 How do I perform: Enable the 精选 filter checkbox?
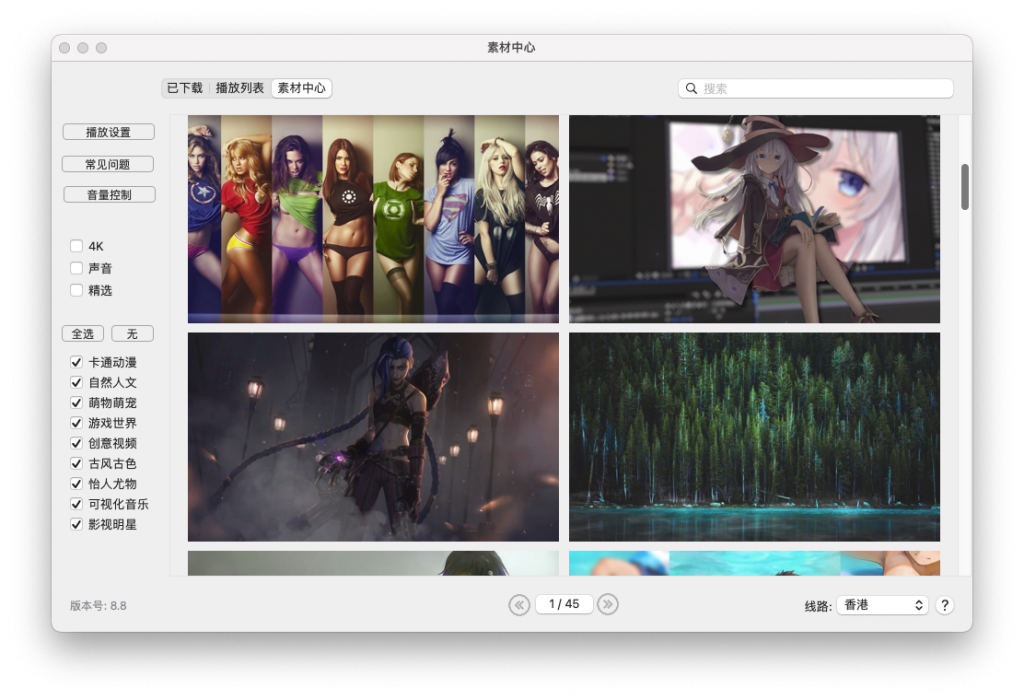coord(76,290)
